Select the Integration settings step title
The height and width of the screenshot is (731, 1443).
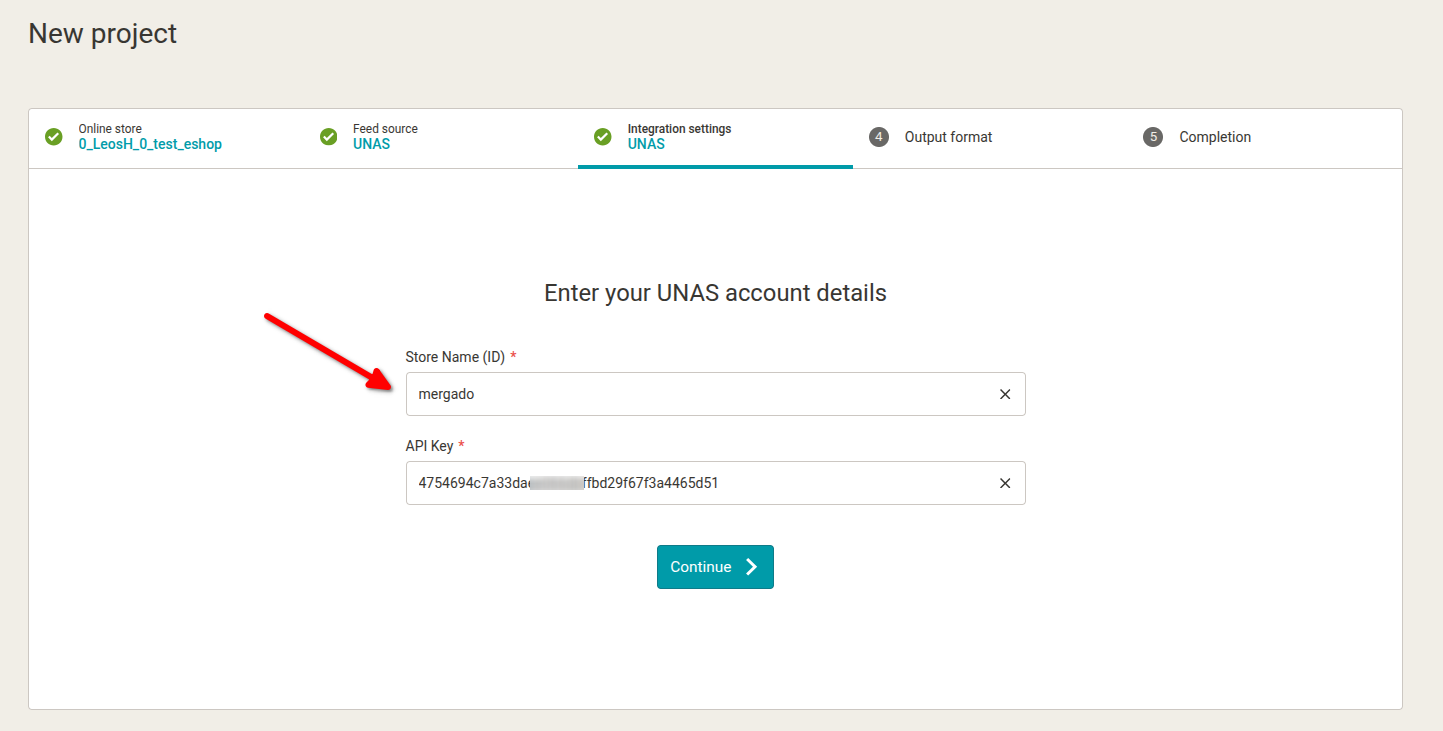679,129
